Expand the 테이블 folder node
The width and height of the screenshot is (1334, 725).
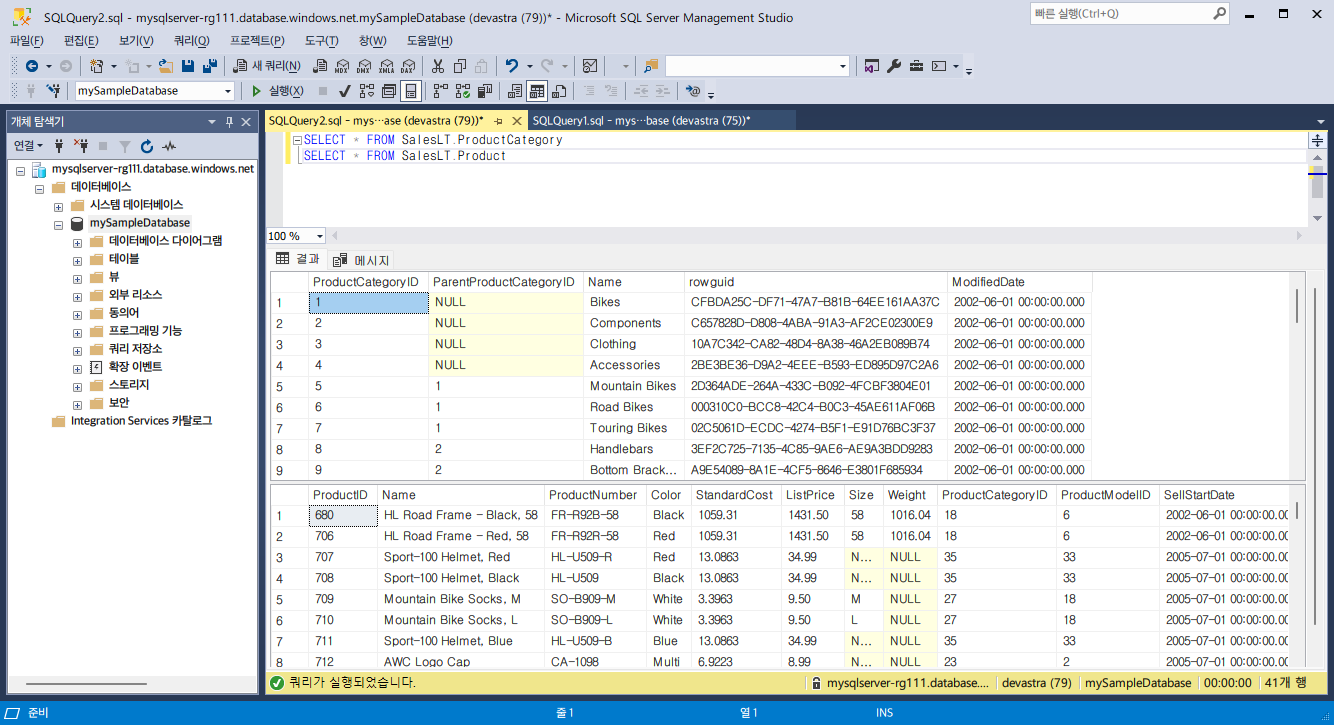click(x=77, y=259)
